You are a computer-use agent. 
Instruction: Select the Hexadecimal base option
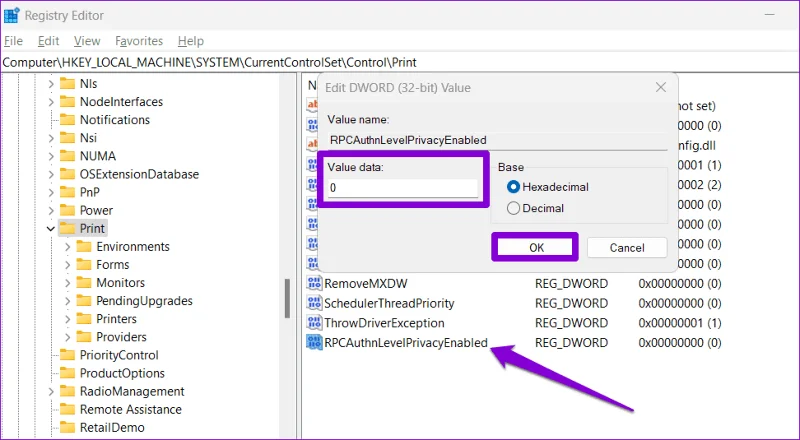tap(547, 187)
